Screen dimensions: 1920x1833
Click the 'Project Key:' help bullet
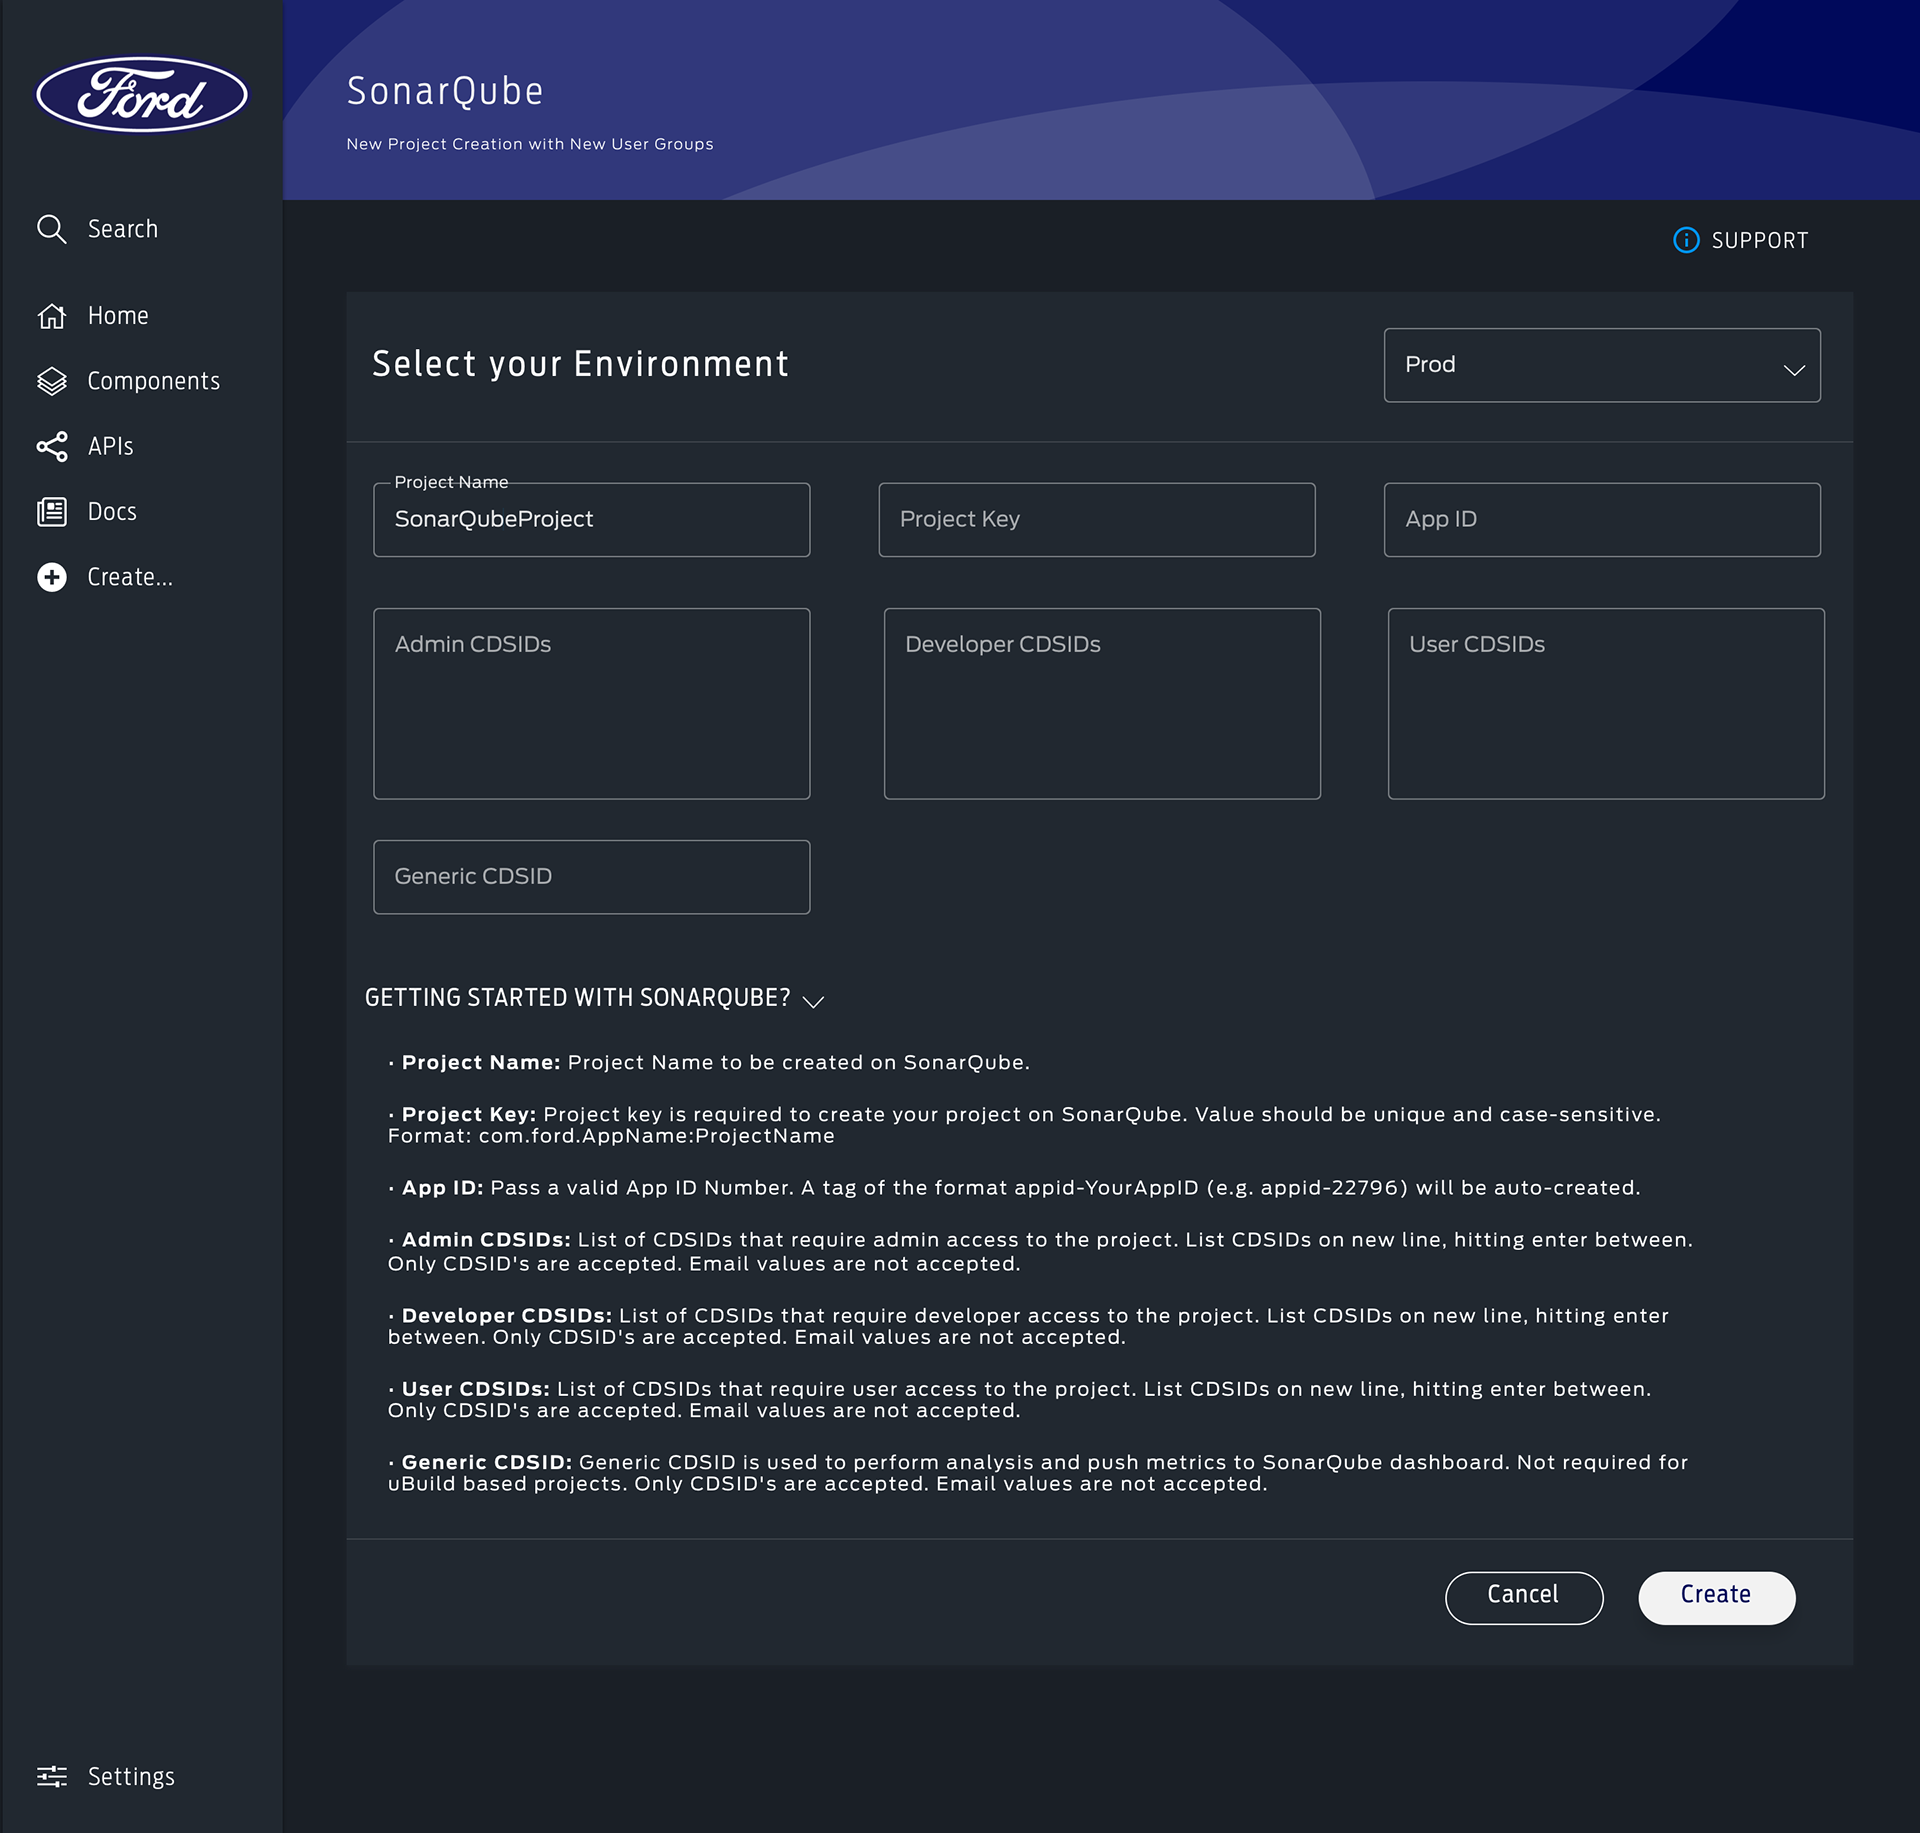click(x=1024, y=1125)
